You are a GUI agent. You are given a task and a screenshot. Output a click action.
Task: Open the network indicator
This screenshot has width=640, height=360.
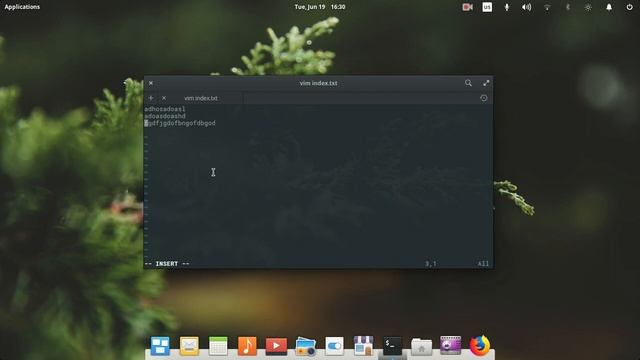547,7
